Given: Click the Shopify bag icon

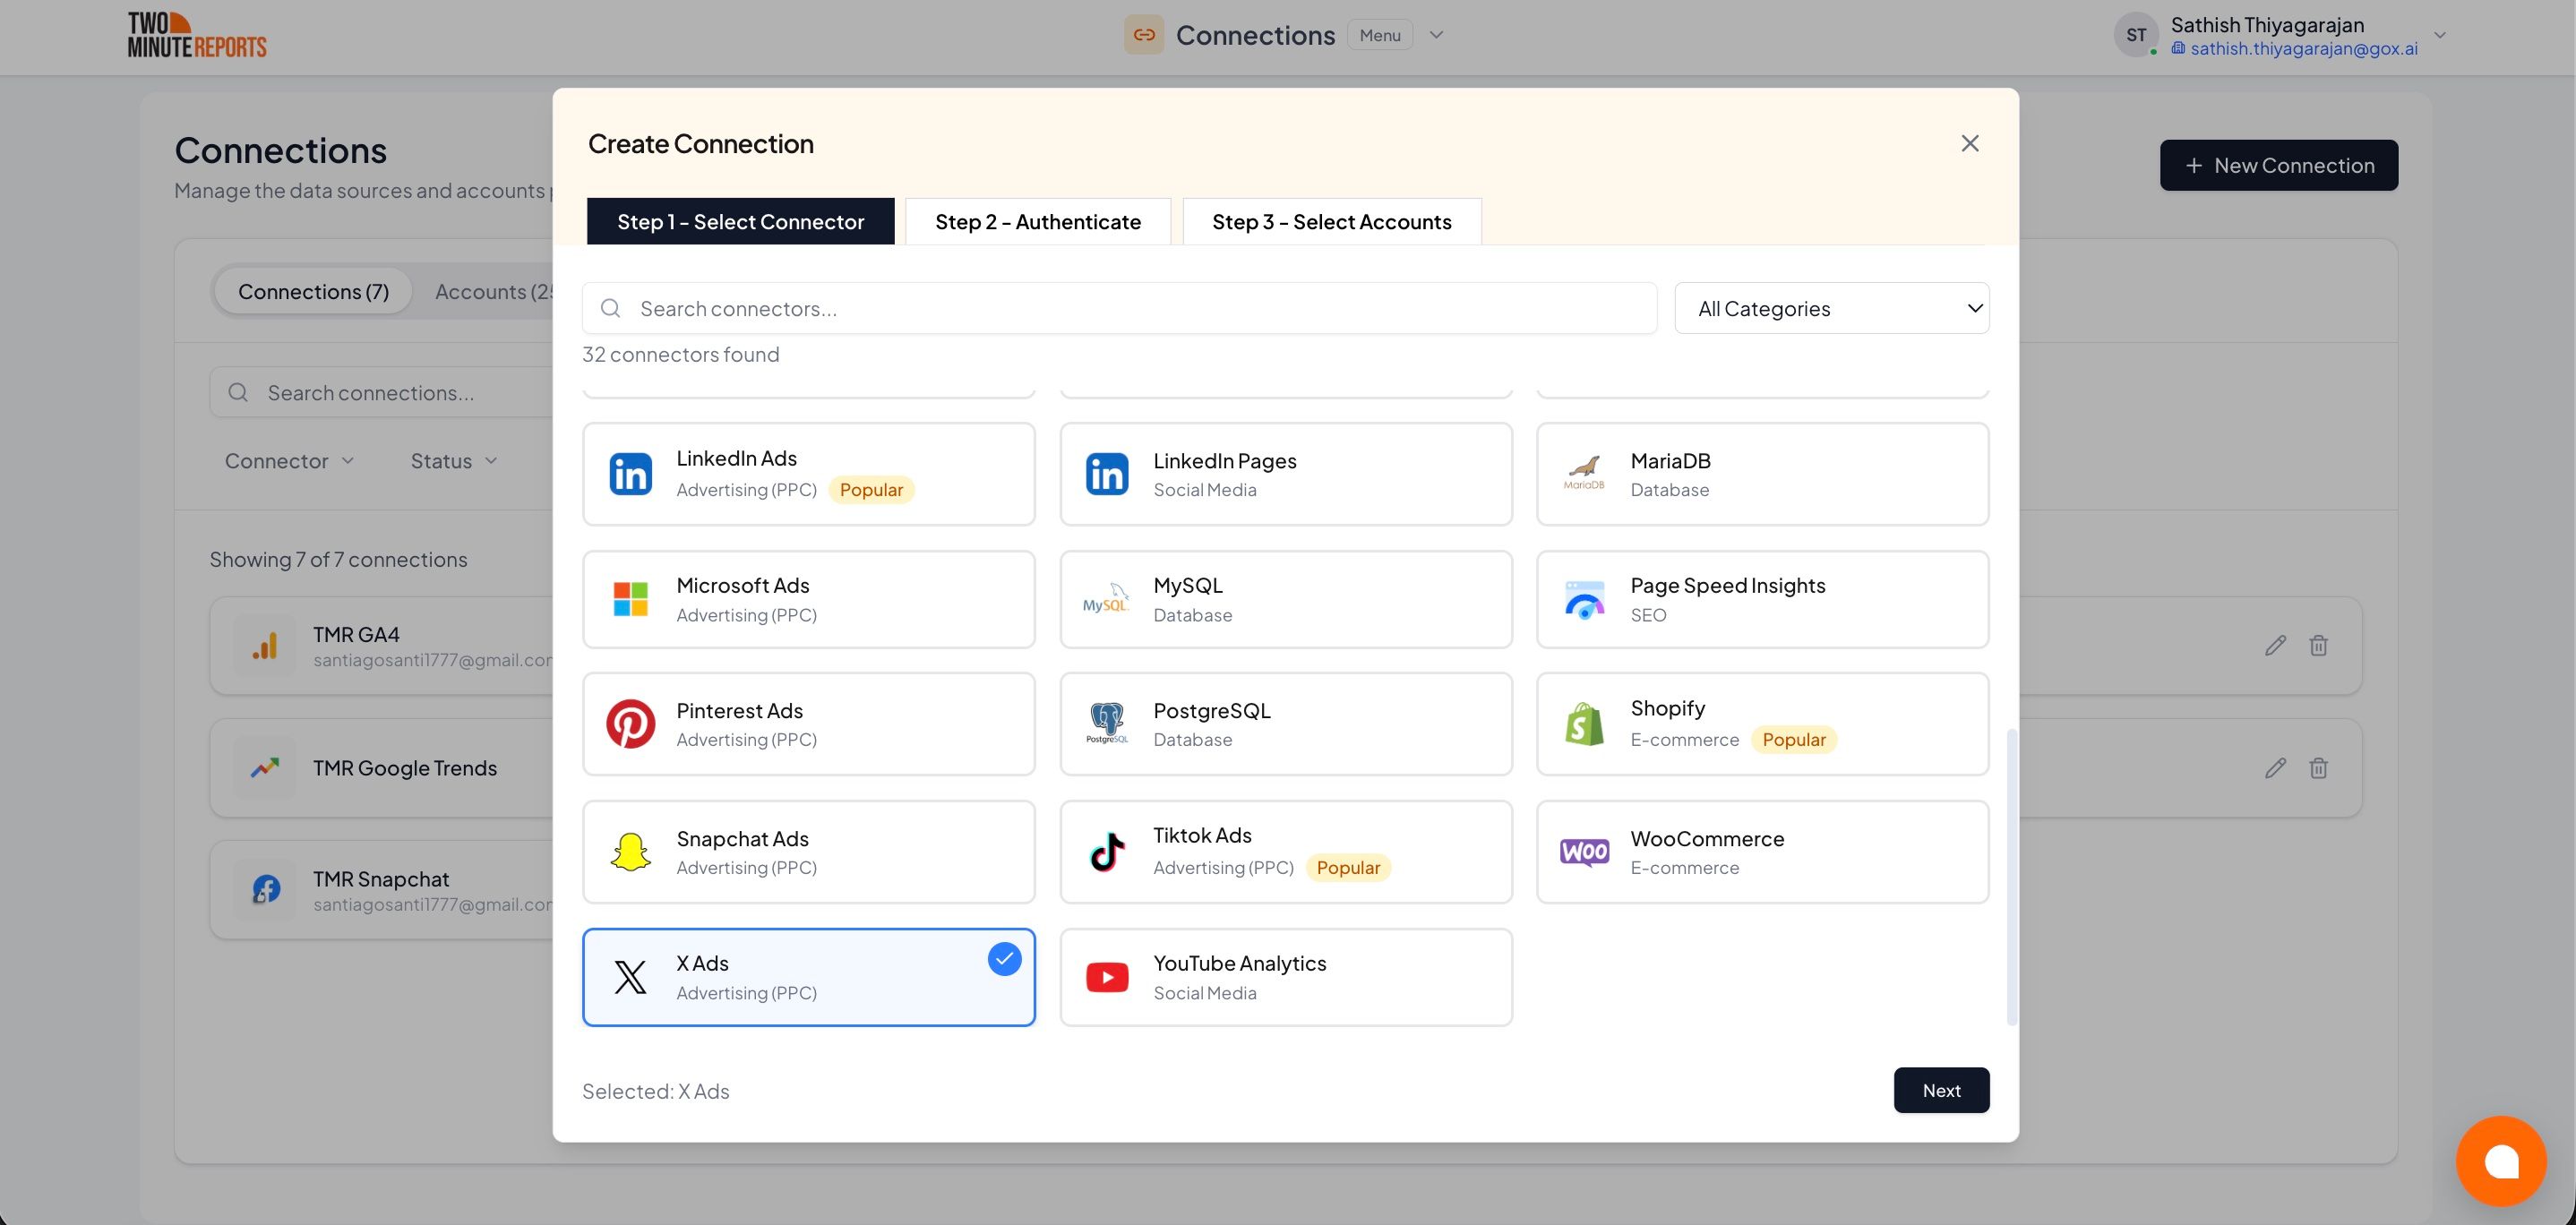Looking at the screenshot, I should tap(1584, 724).
